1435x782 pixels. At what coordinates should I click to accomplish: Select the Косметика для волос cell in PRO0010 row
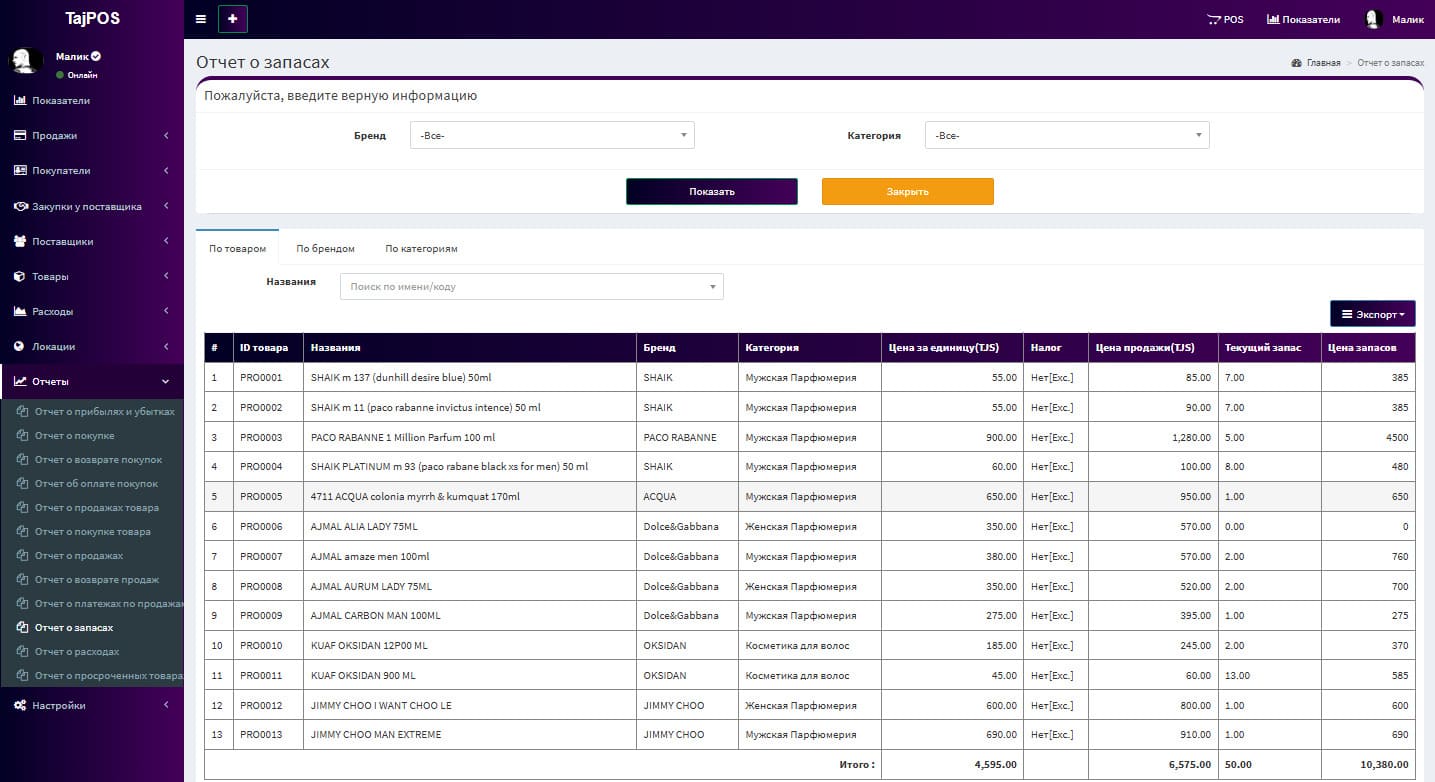810,646
